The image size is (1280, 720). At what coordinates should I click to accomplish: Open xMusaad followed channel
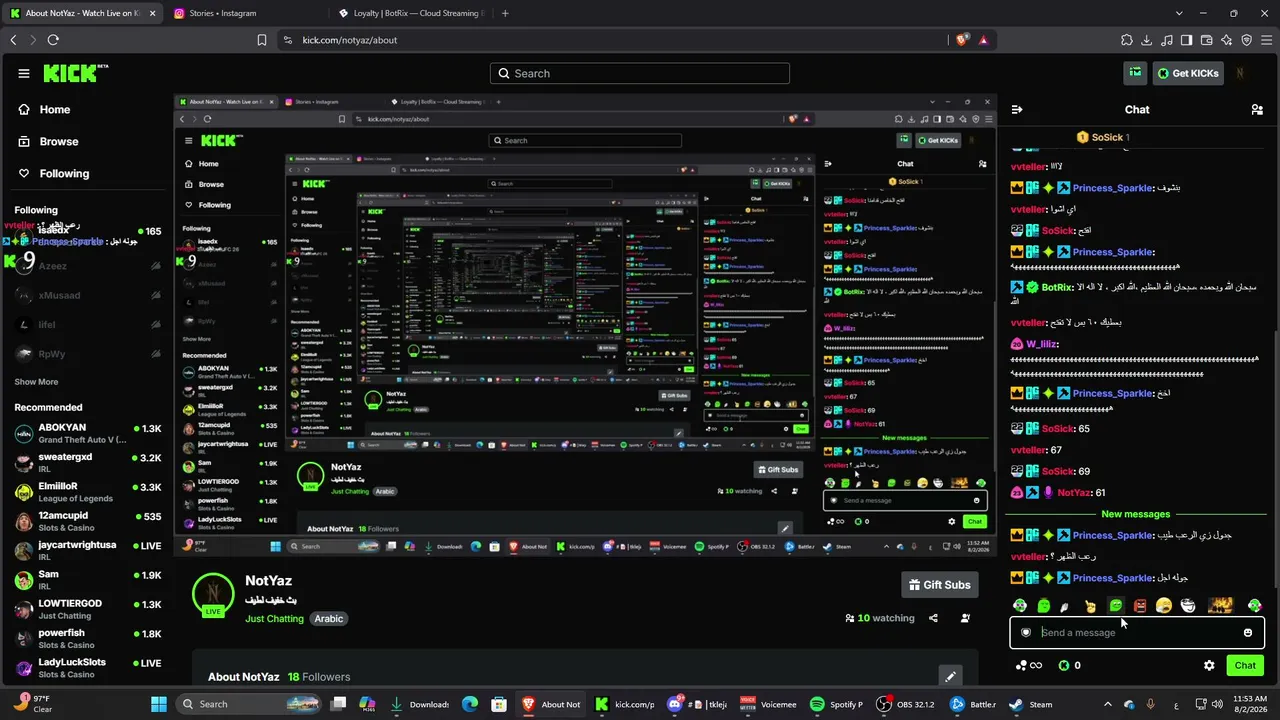(x=88, y=295)
